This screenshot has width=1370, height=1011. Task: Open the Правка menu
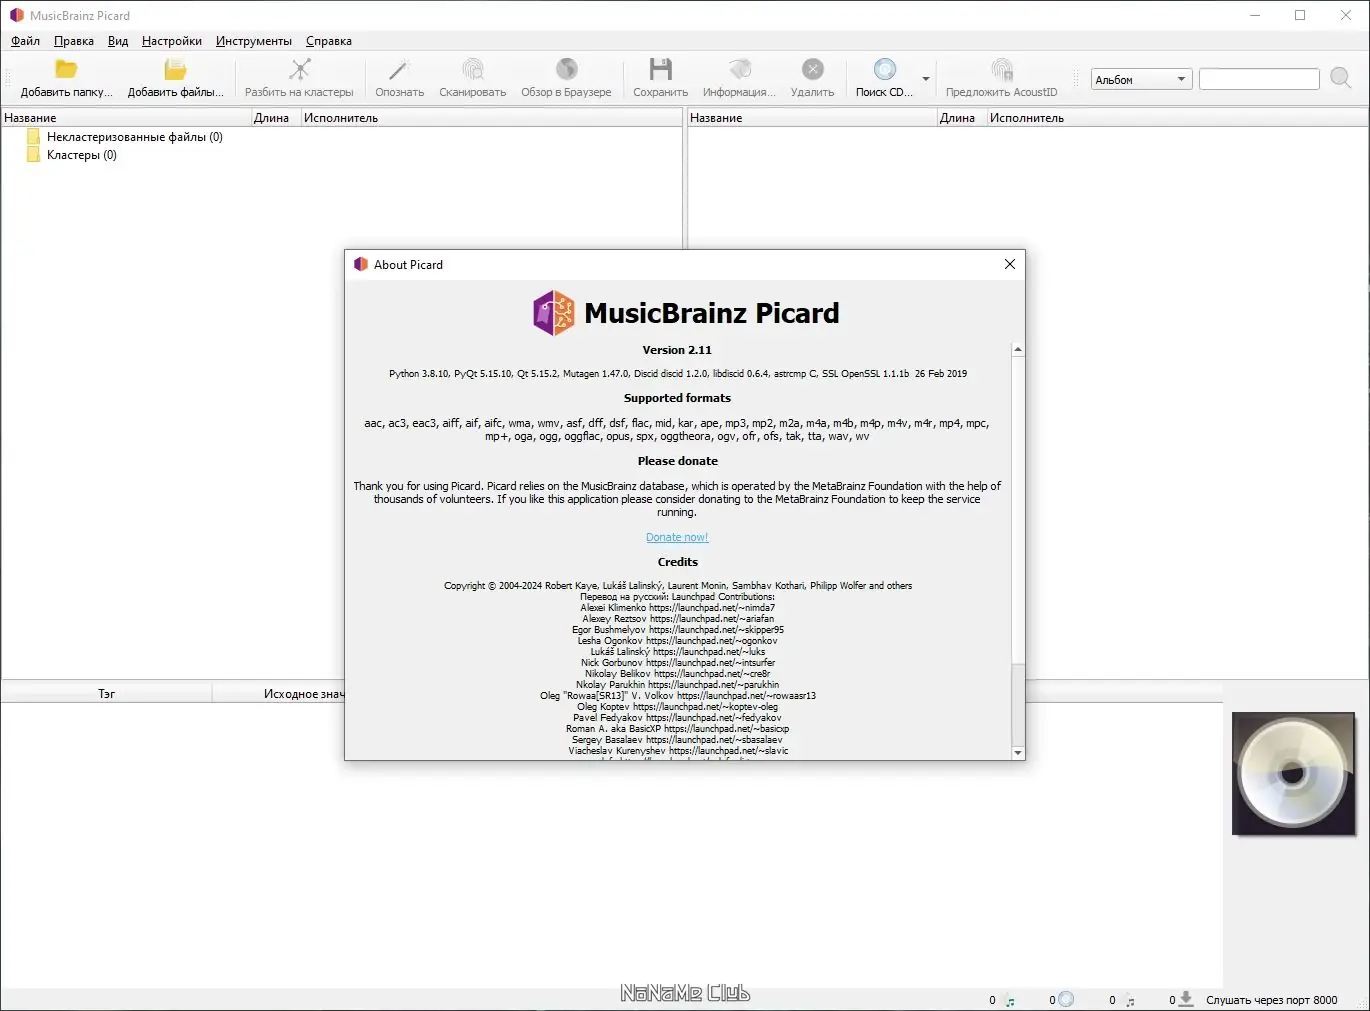[74, 41]
